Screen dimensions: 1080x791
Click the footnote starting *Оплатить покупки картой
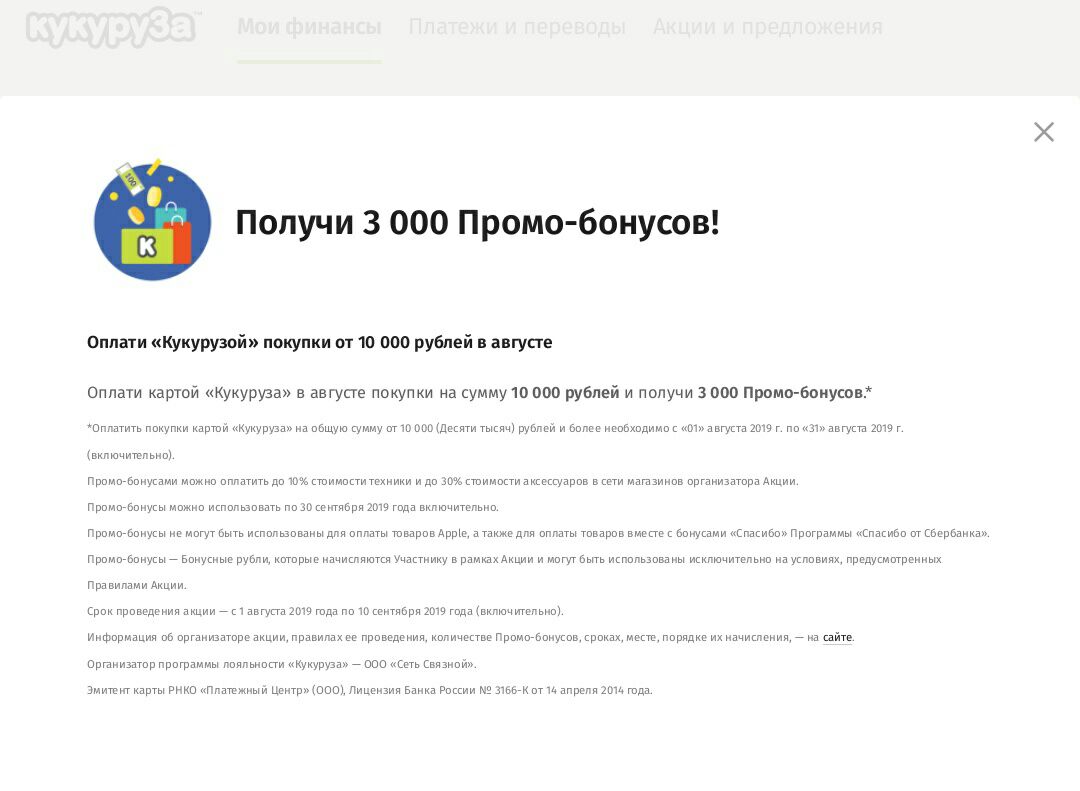pos(495,442)
